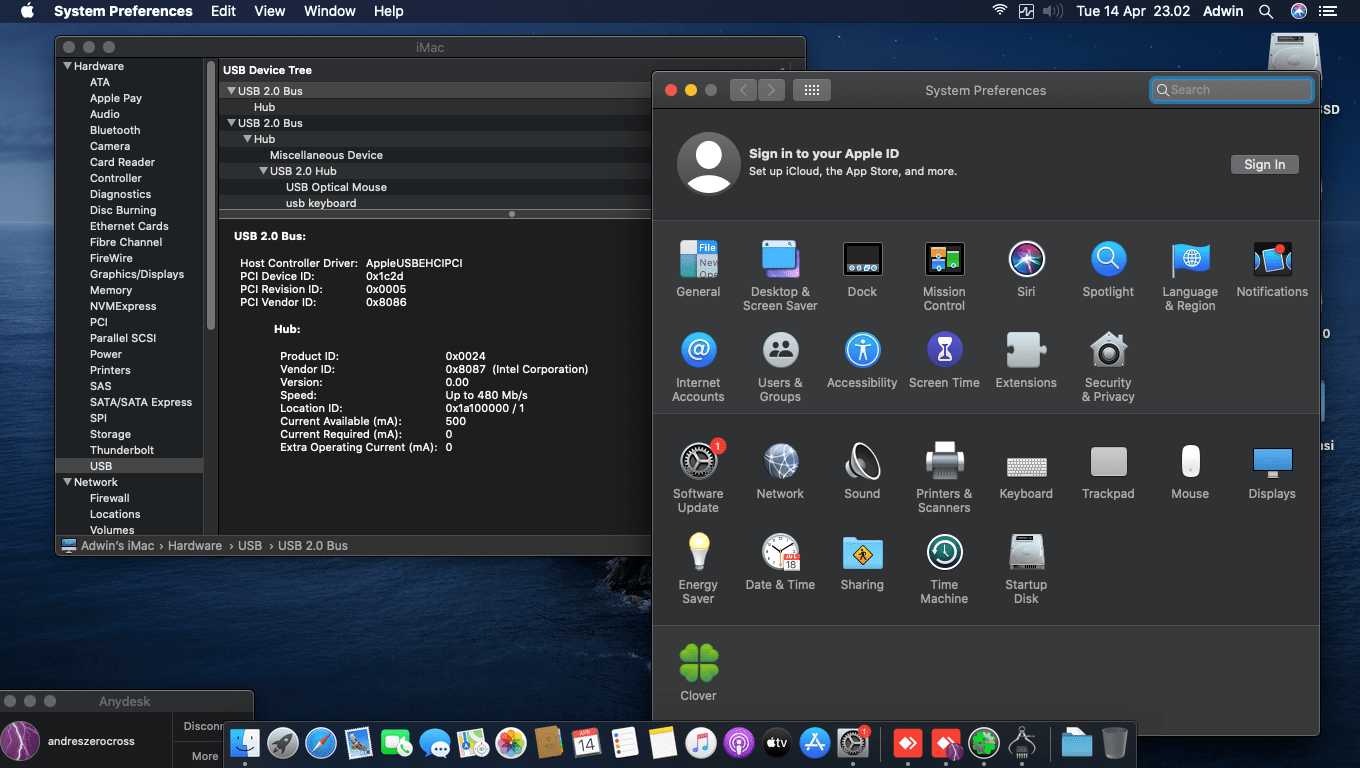Click inside the System Preferences search field
This screenshot has width=1360, height=768.
(1231, 89)
